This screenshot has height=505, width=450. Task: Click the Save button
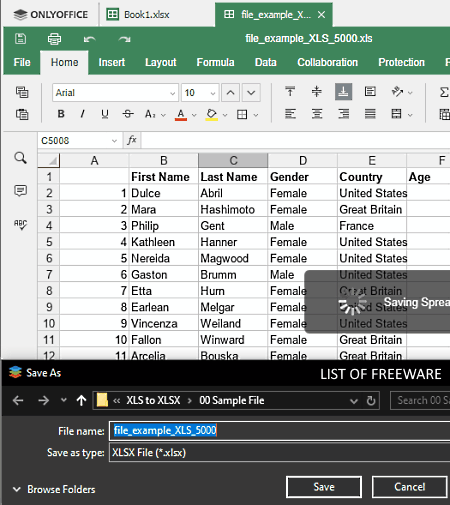coord(324,487)
